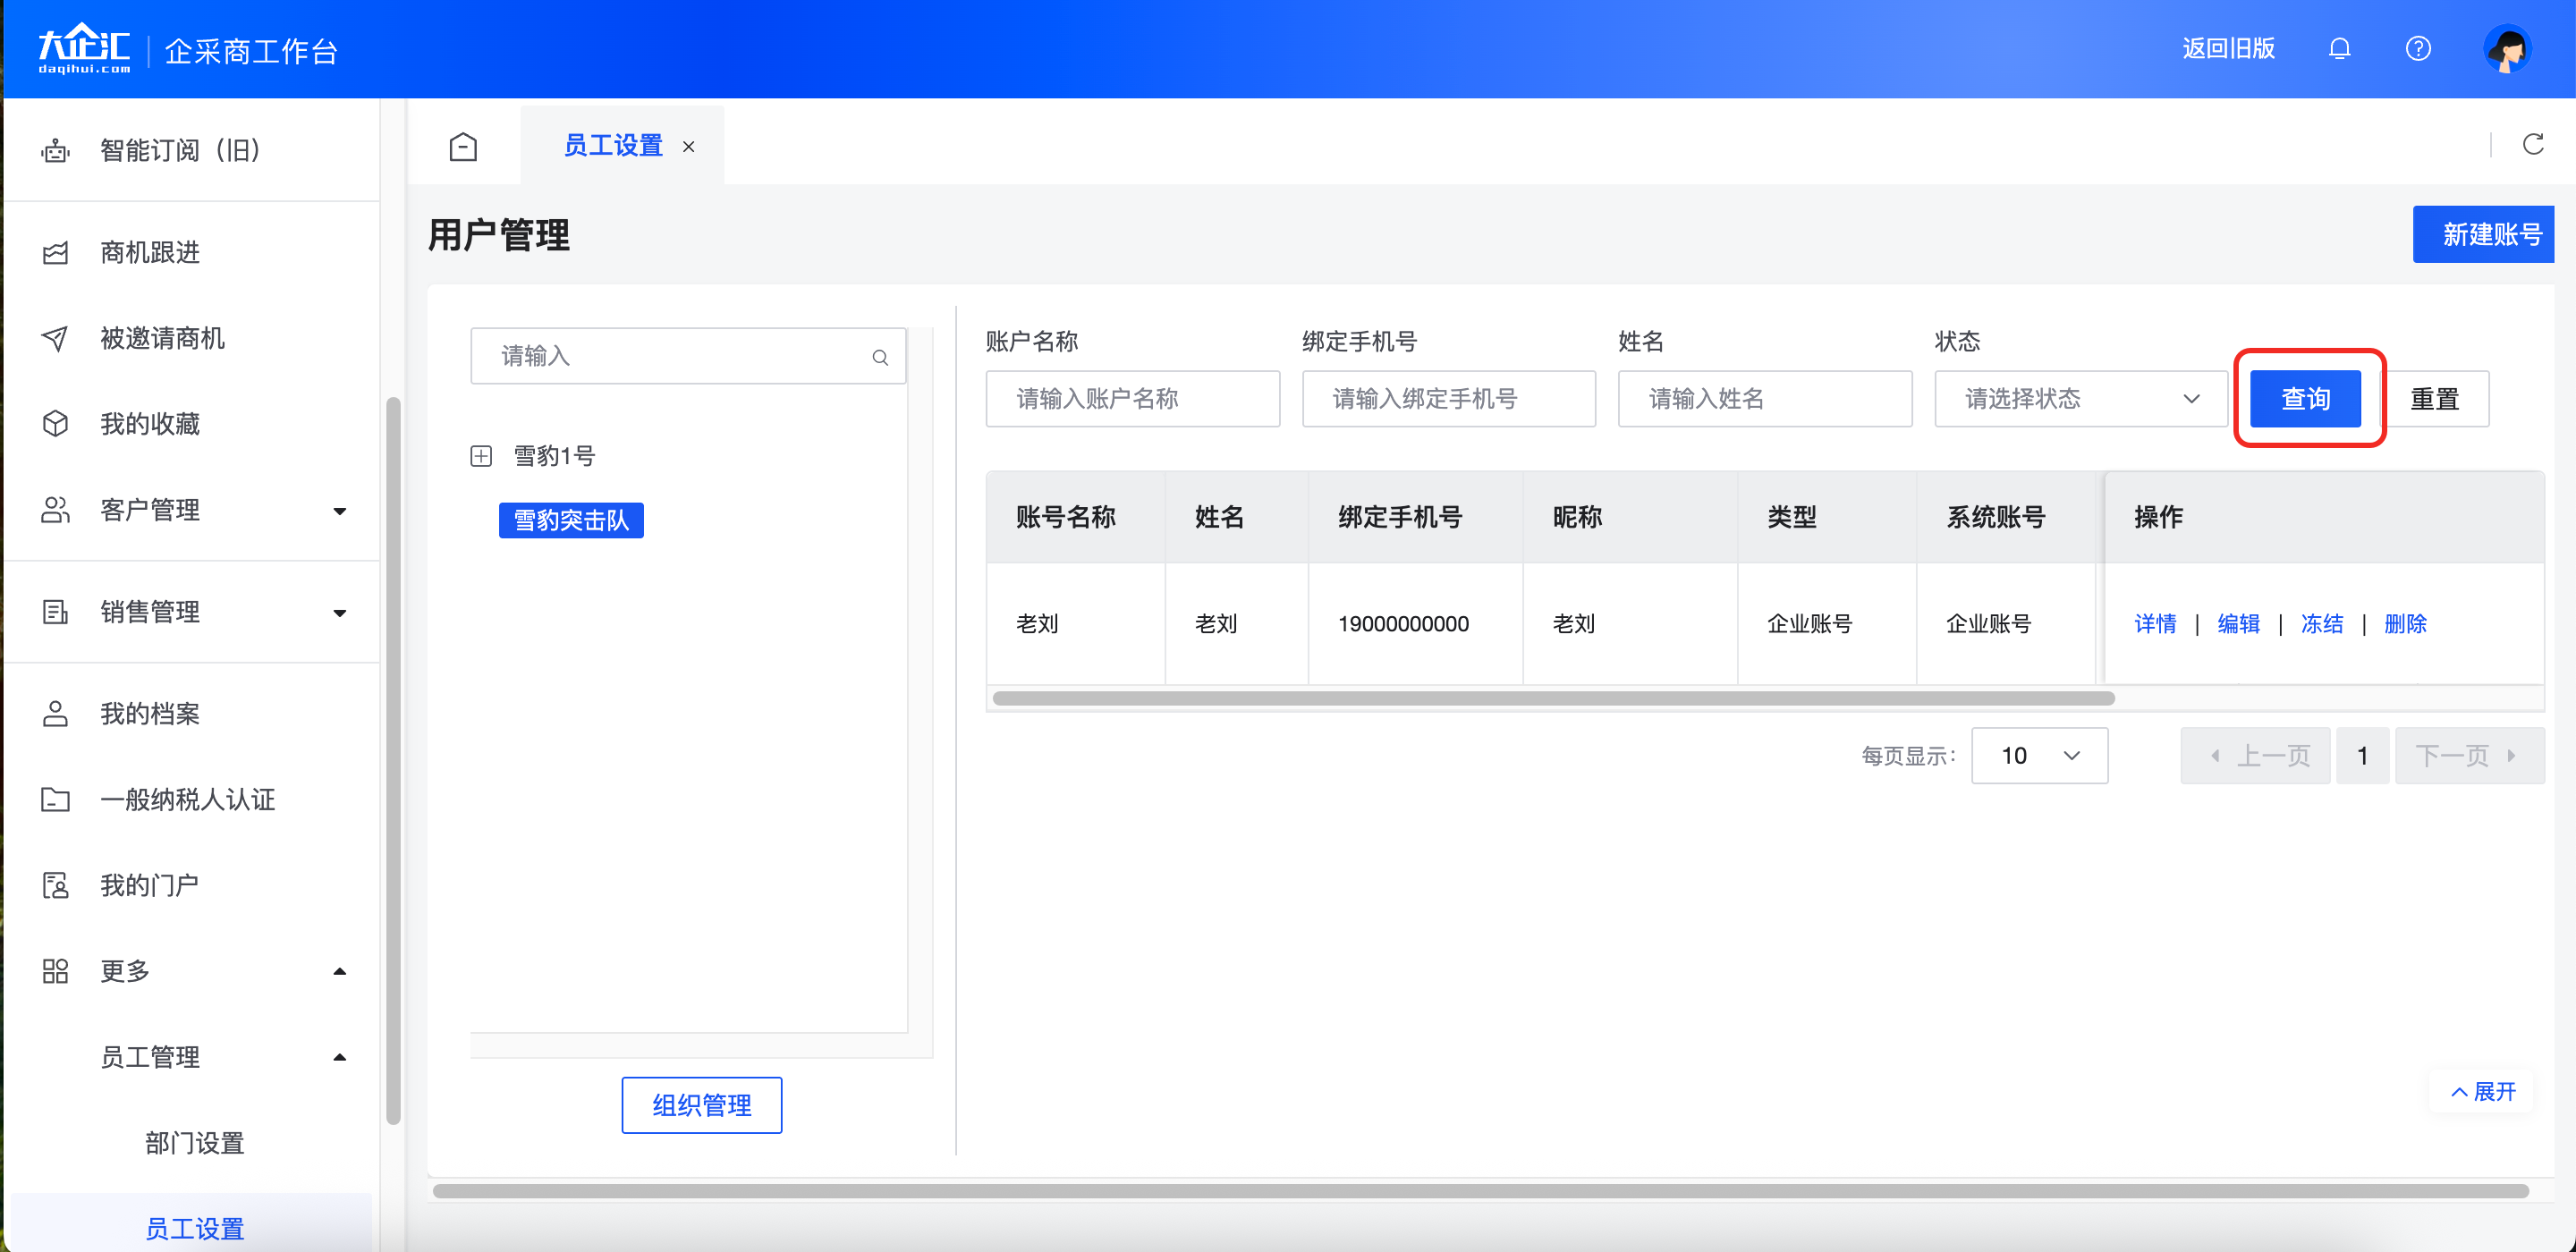Viewport: 2576px width, 1252px height.
Task: Expand the 雪豹1号 tree node
Action: pyautogui.click(x=481, y=456)
